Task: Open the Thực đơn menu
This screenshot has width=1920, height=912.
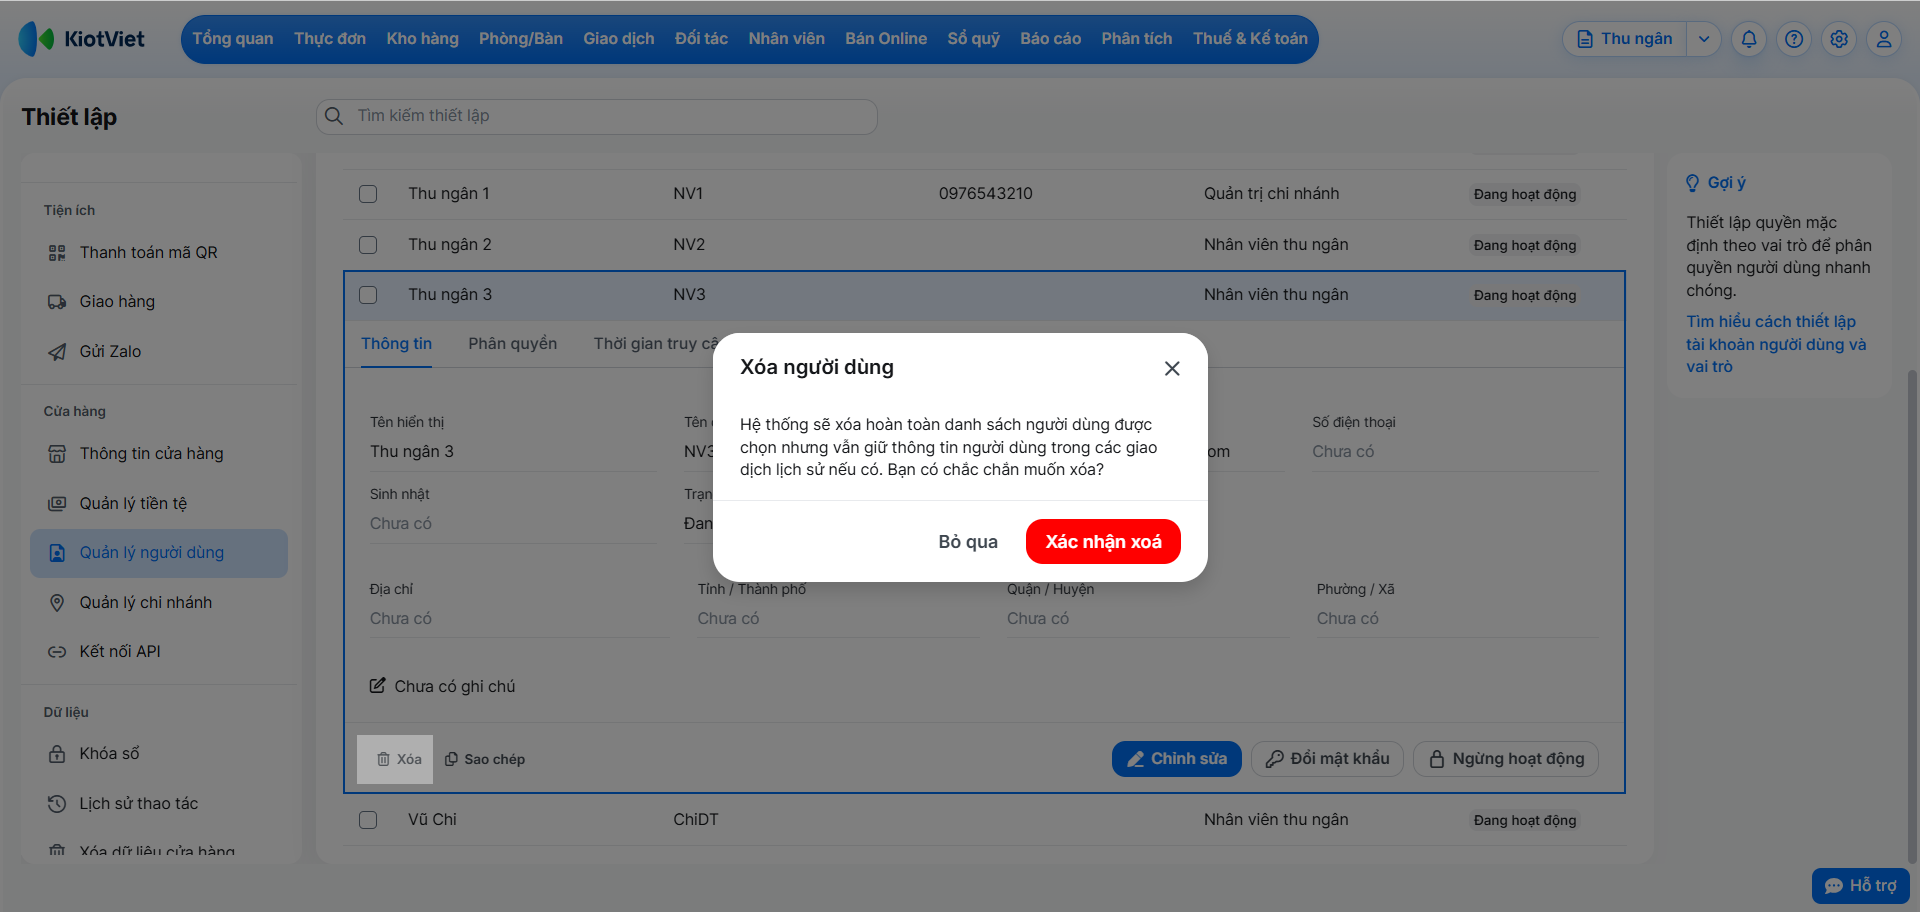Action: (x=330, y=39)
